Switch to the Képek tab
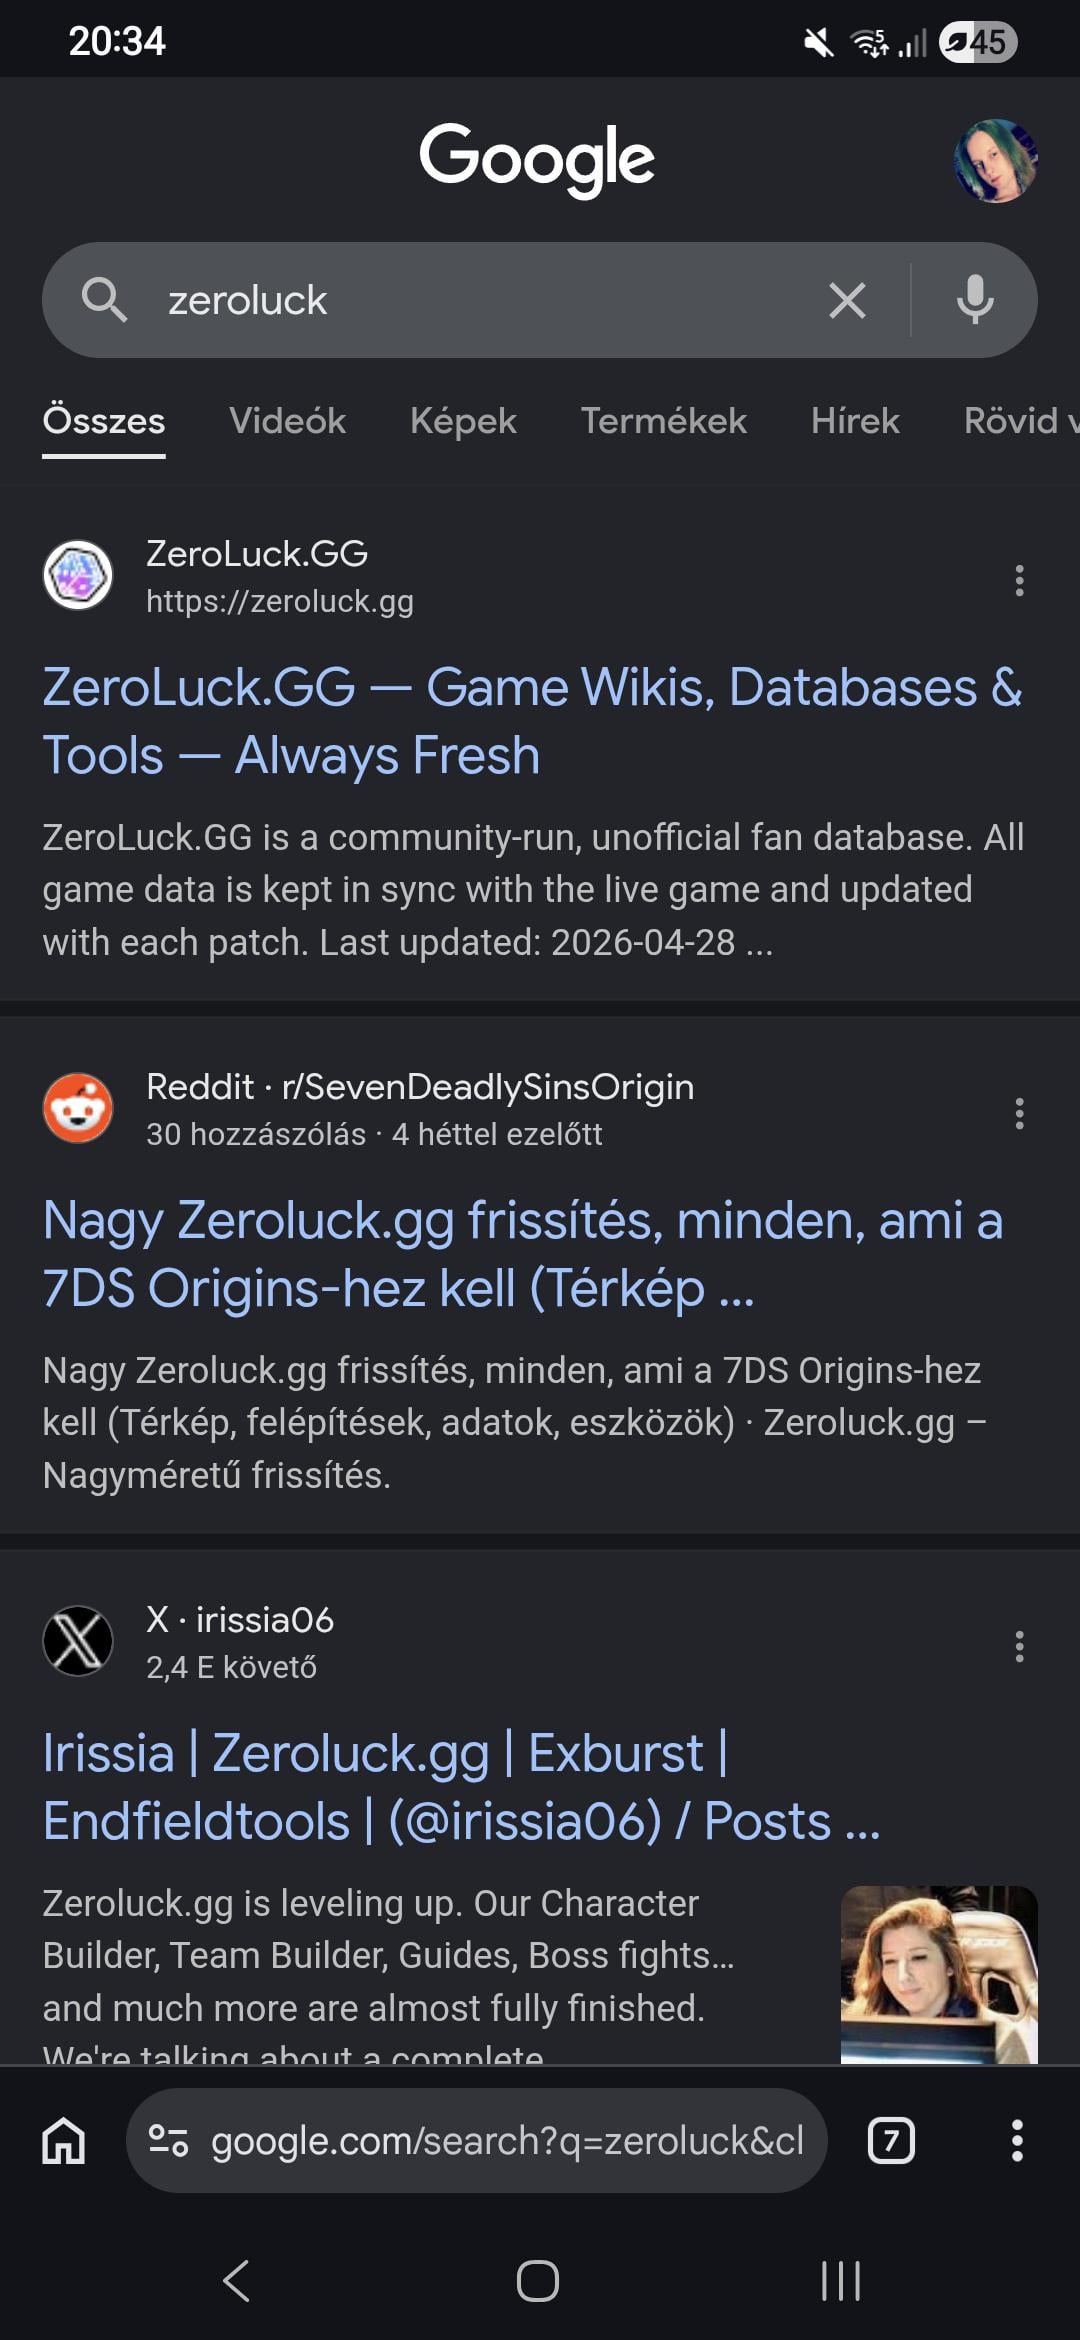Image resolution: width=1080 pixels, height=2340 pixels. coord(463,421)
